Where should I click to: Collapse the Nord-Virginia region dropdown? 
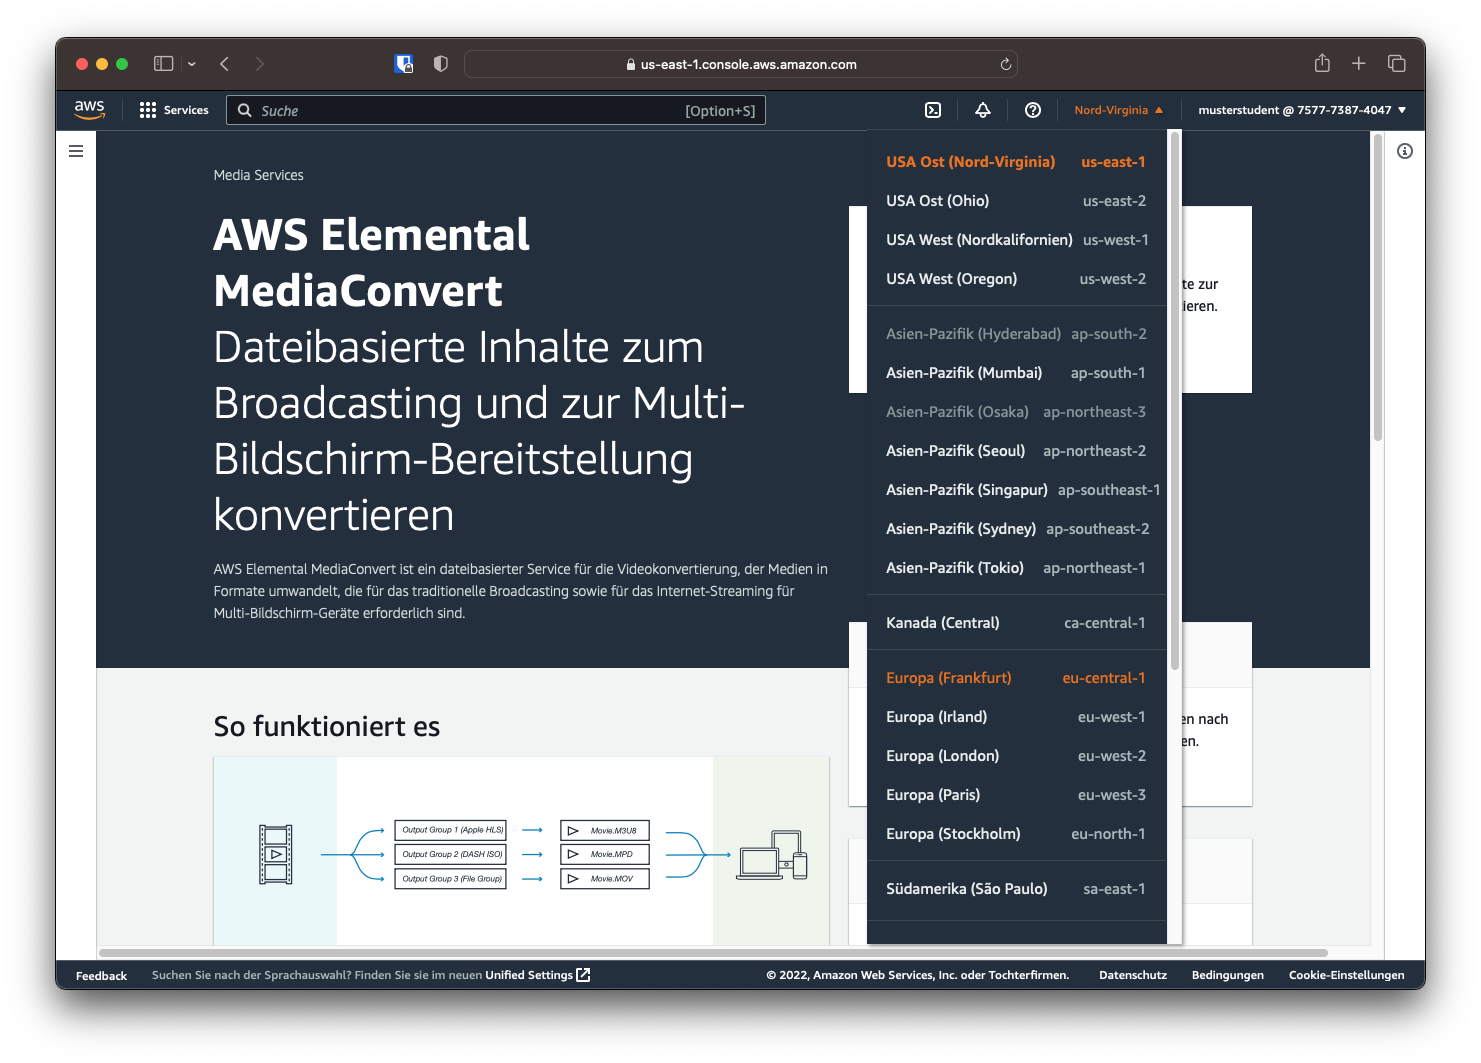(x=1119, y=110)
